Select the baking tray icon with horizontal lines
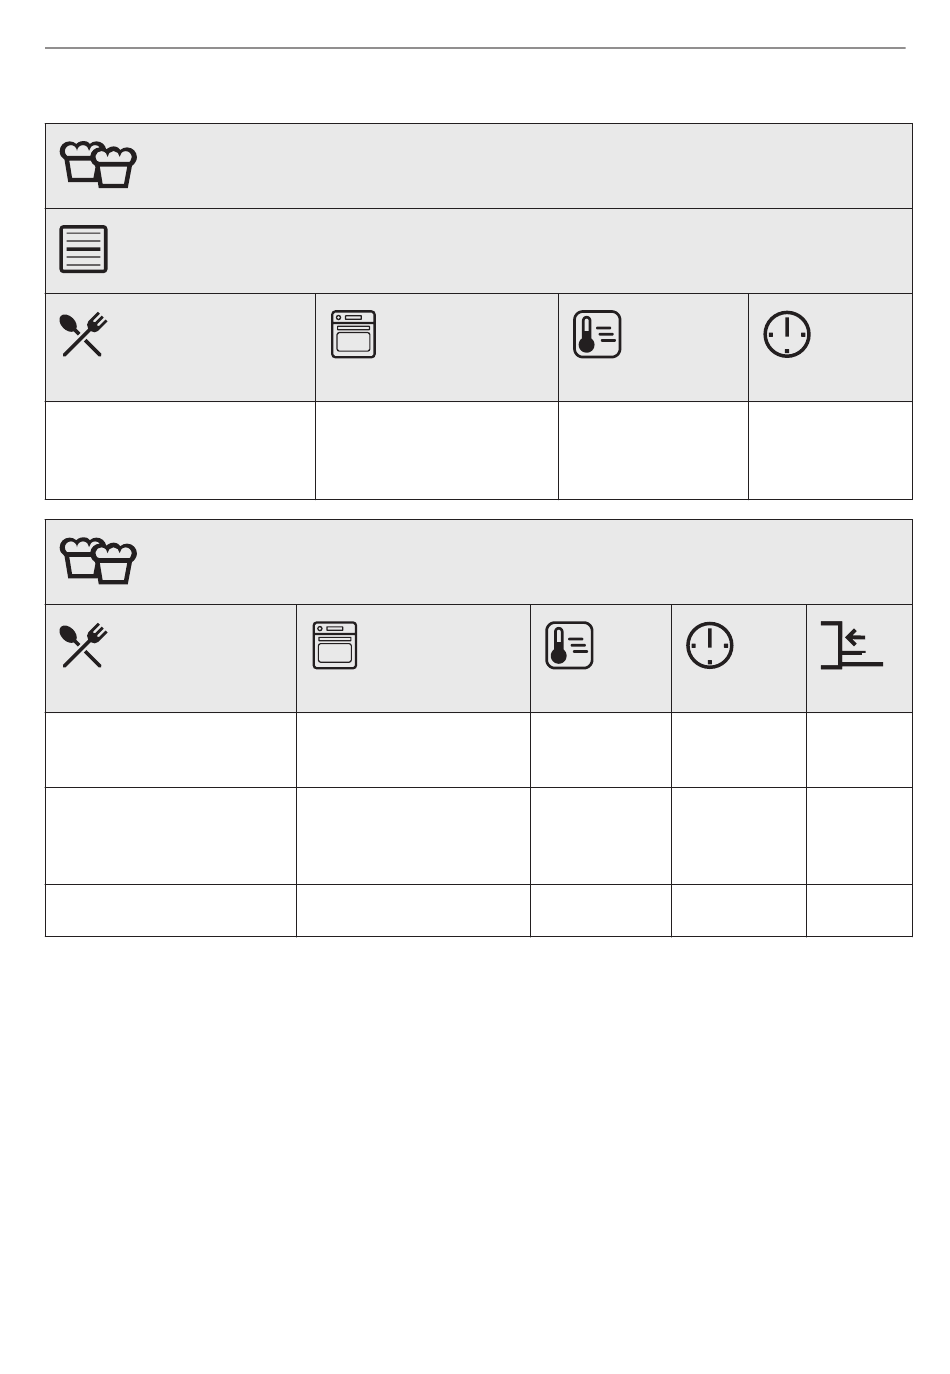The image size is (950, 1374). click(x=84, y=250)
